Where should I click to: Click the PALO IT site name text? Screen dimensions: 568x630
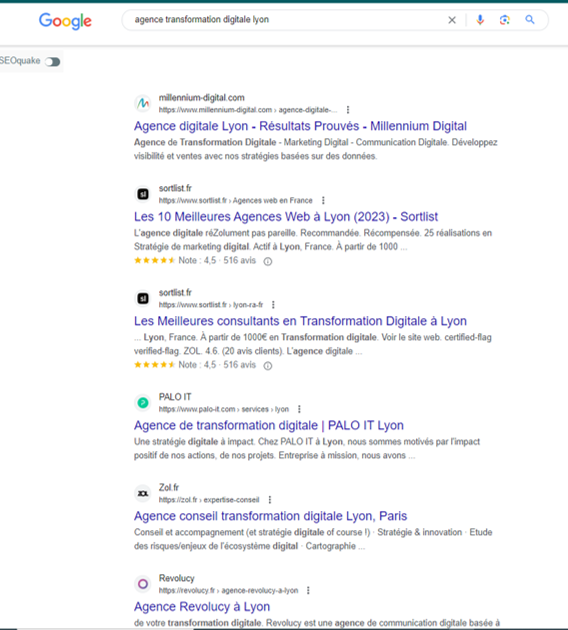pos(175,397)
